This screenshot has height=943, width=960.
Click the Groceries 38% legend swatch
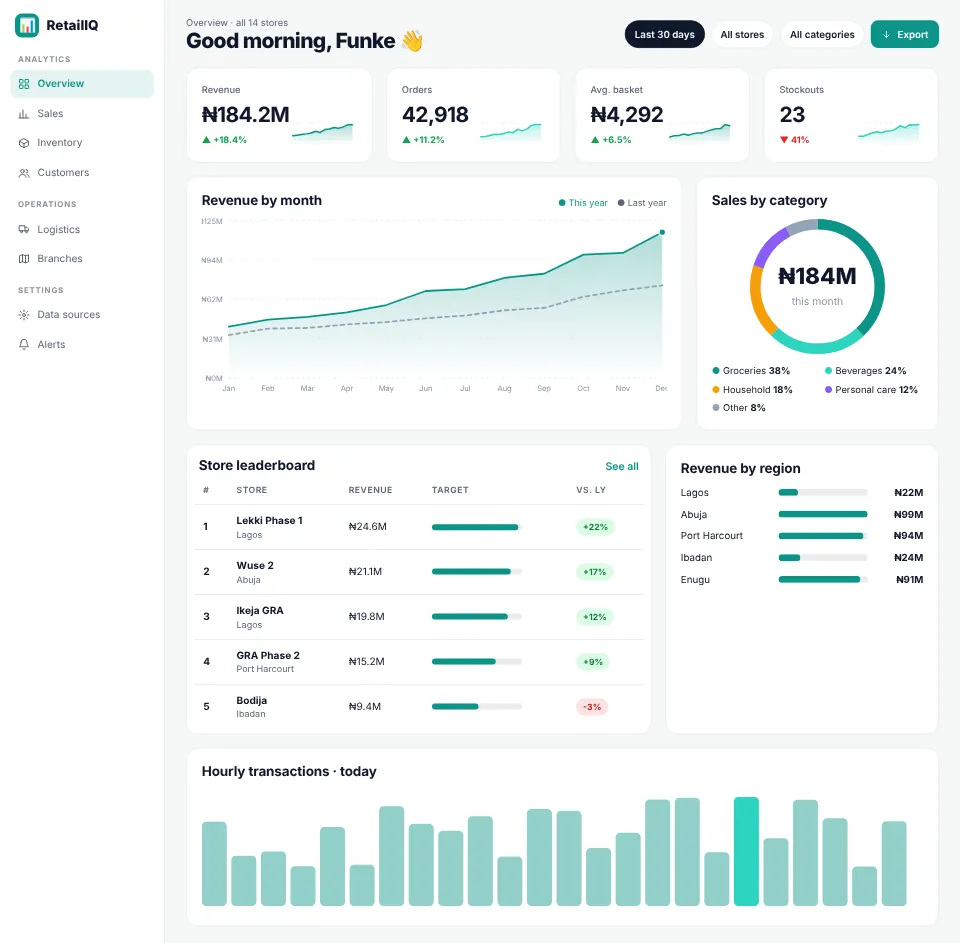click(716, 370)
